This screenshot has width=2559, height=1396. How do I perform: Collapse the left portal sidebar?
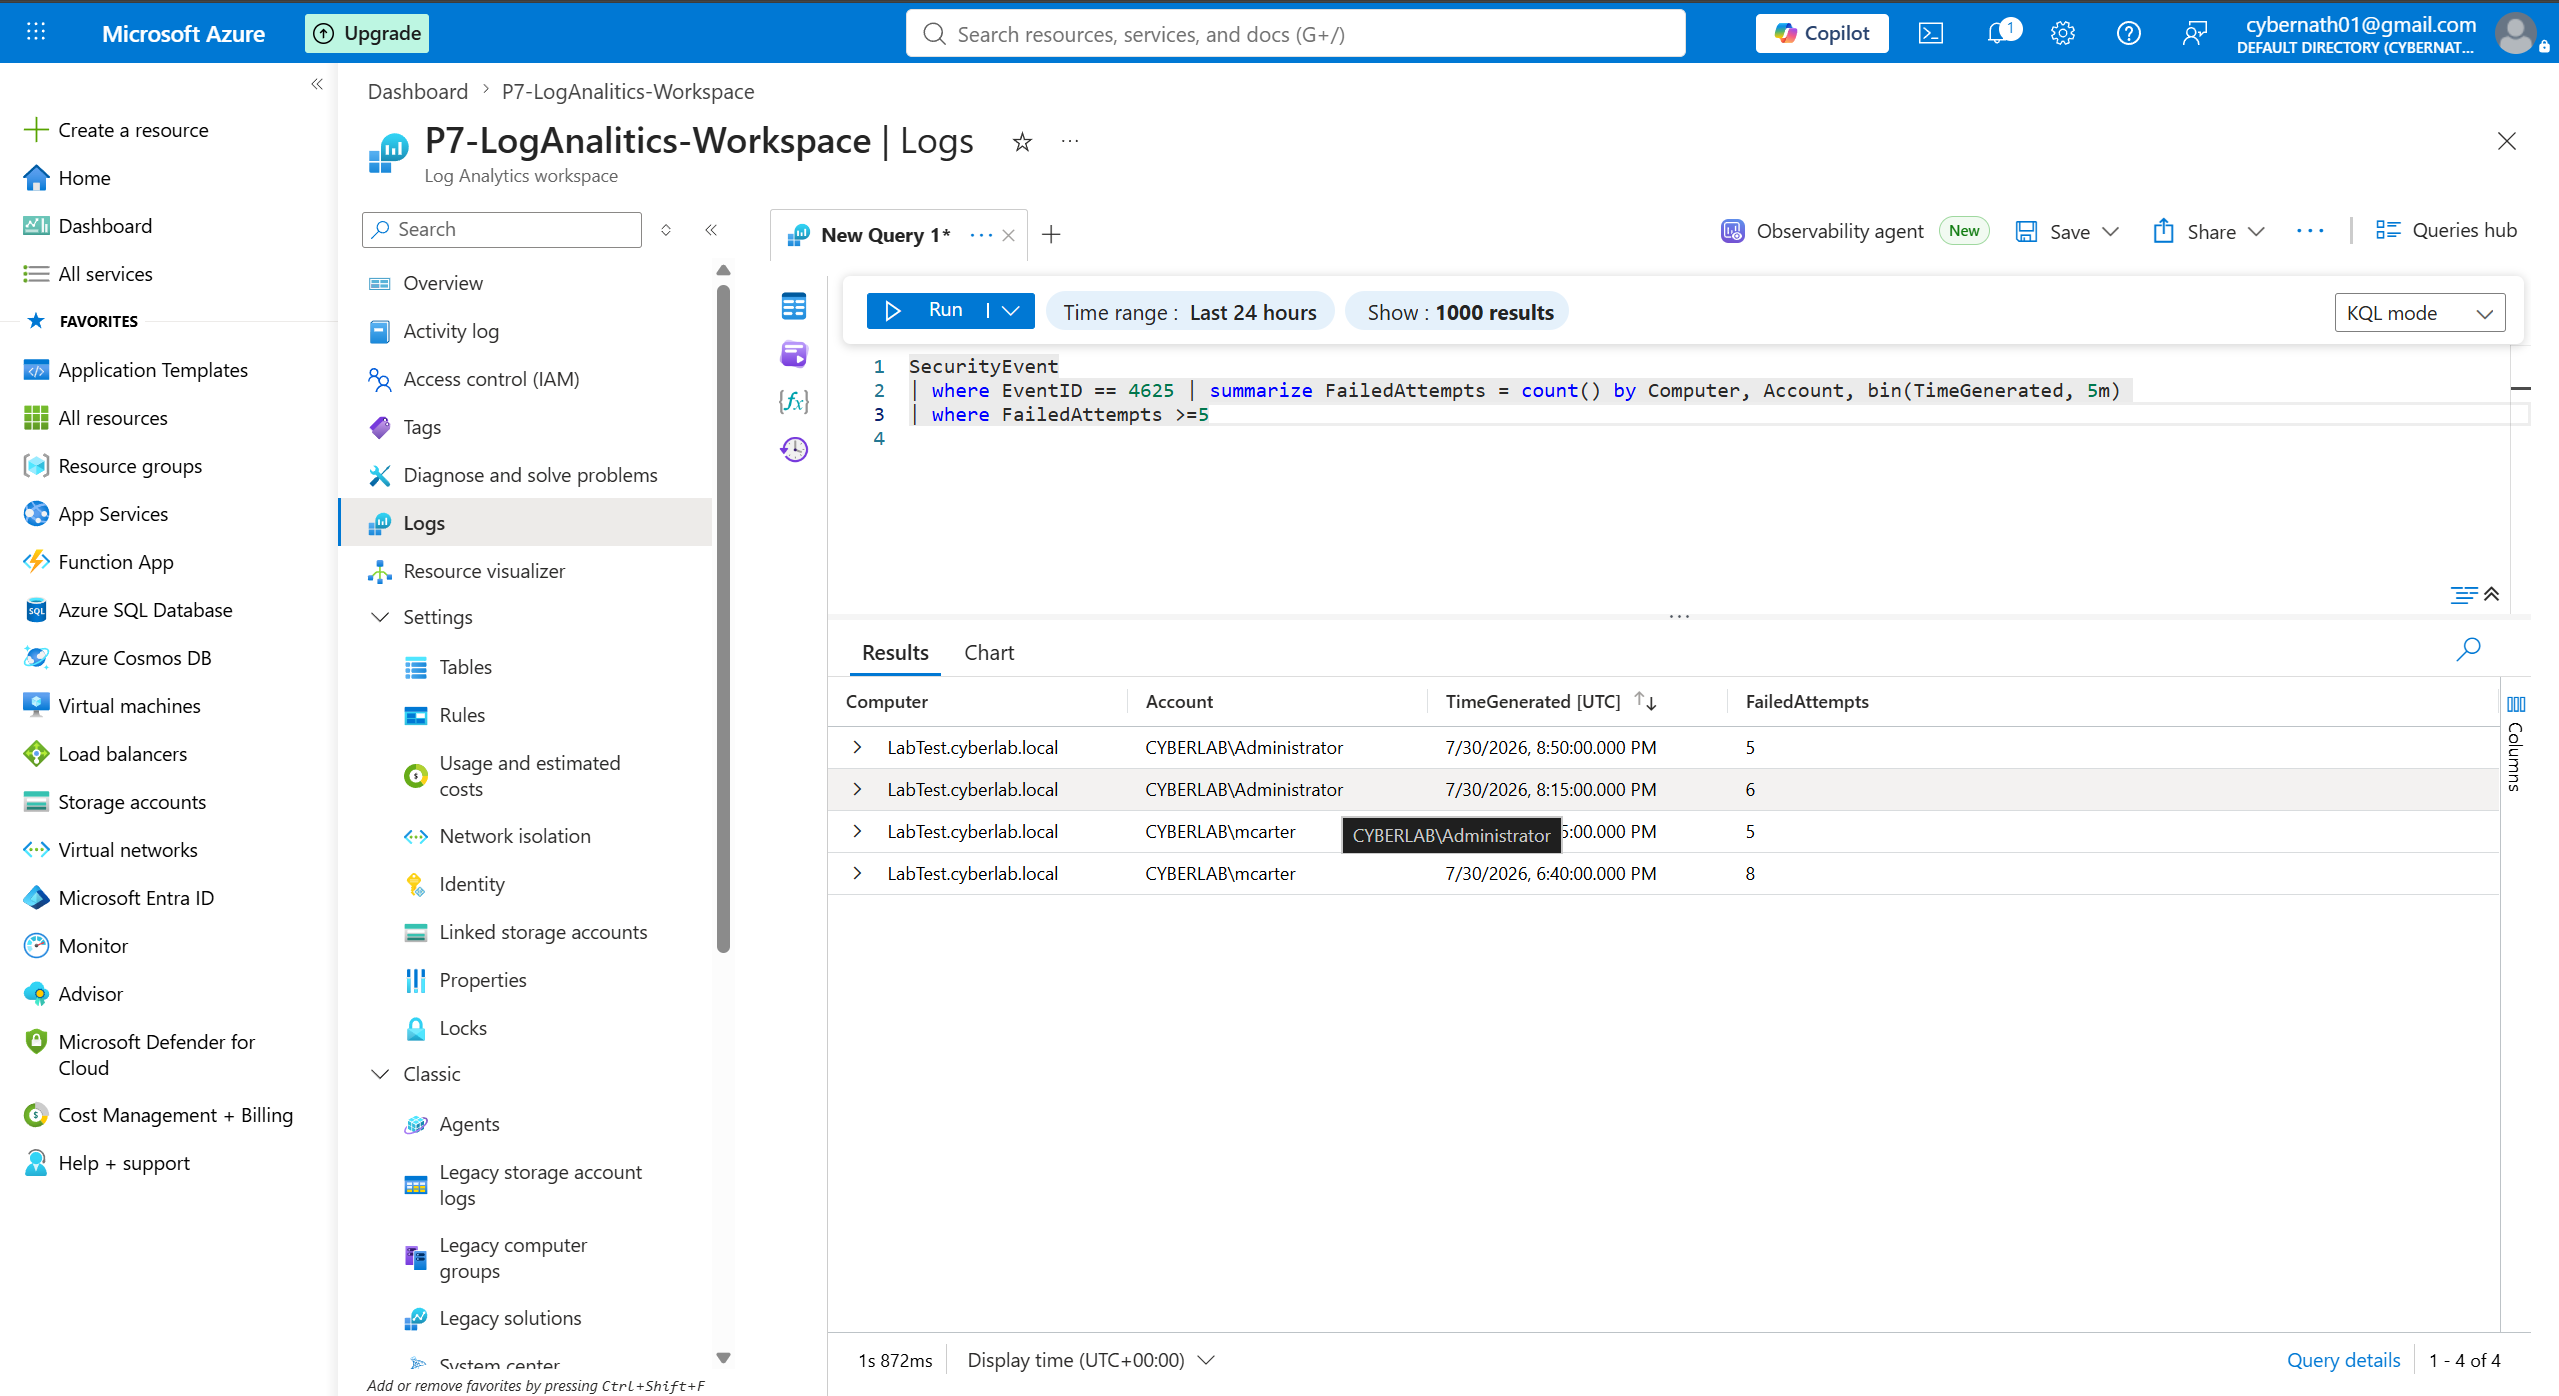(317, 85)
